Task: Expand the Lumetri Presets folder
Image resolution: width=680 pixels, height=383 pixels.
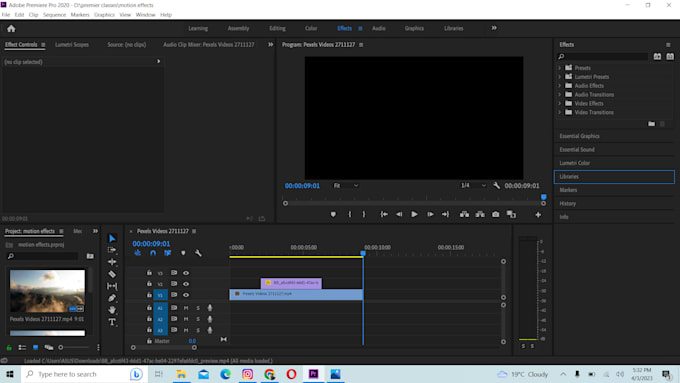Action: point(559,77)
